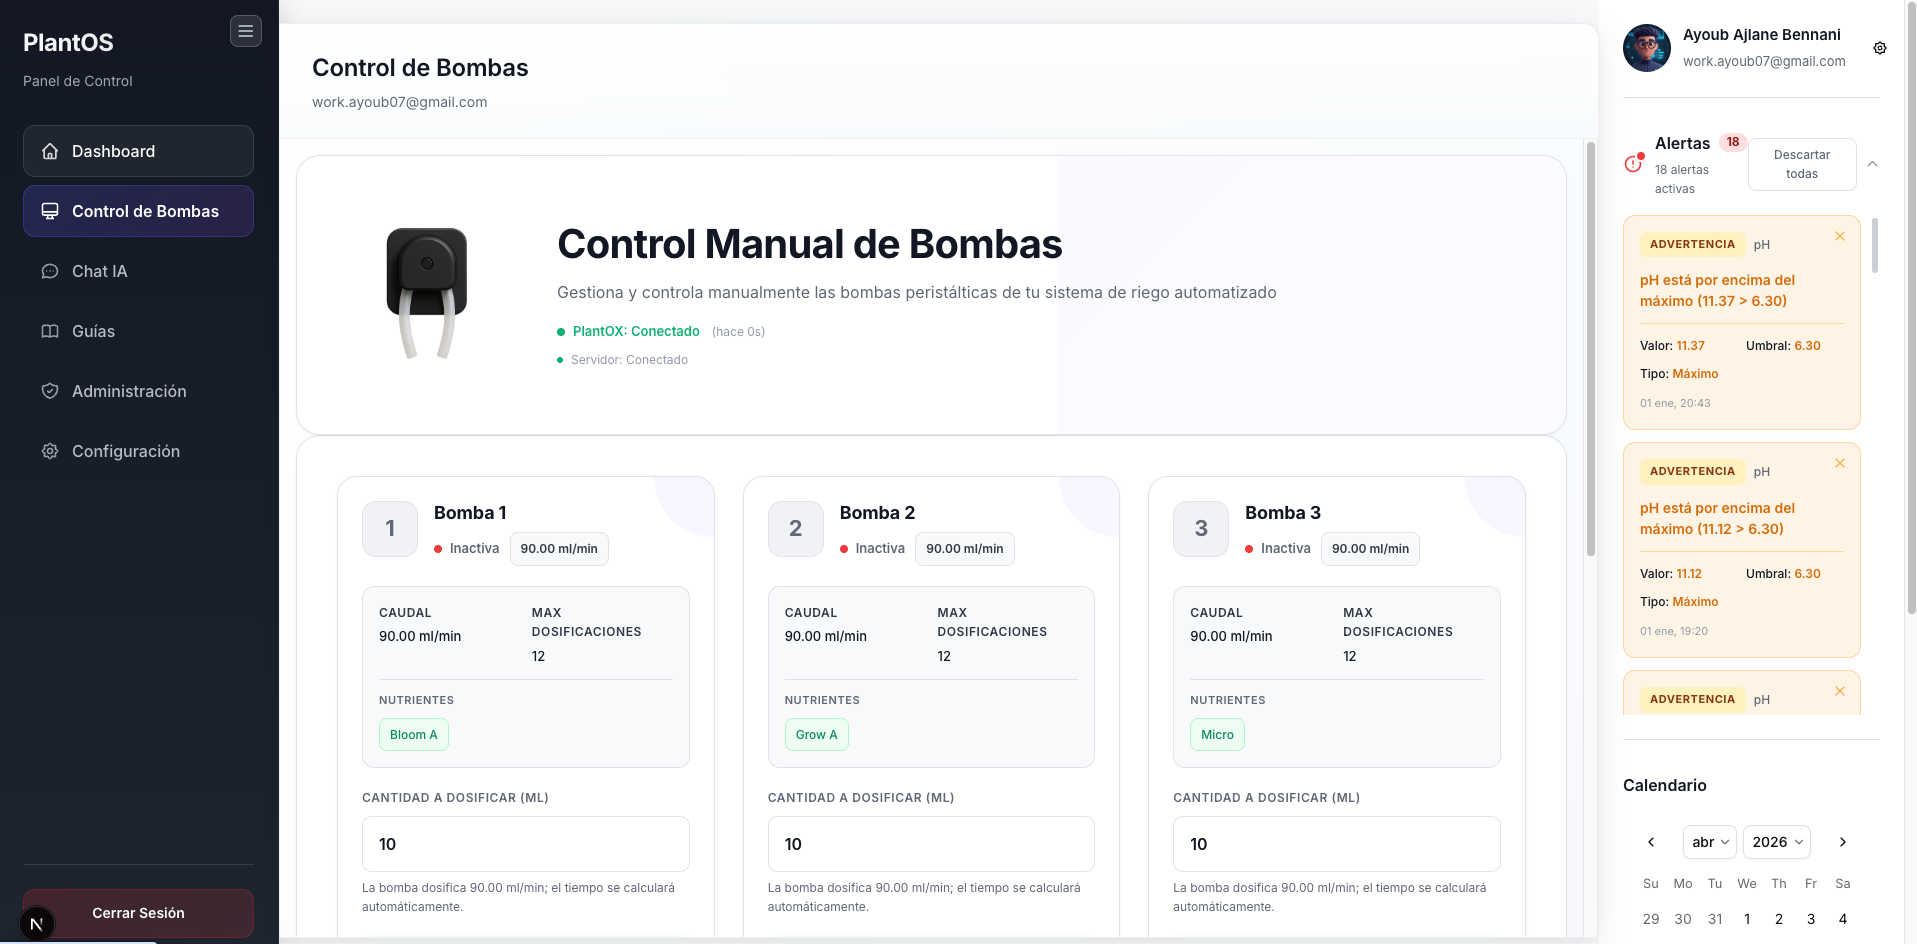Open the Configuración gear icon in sidebar
This screenshot has height=944, width=1917.
(50, 451)
